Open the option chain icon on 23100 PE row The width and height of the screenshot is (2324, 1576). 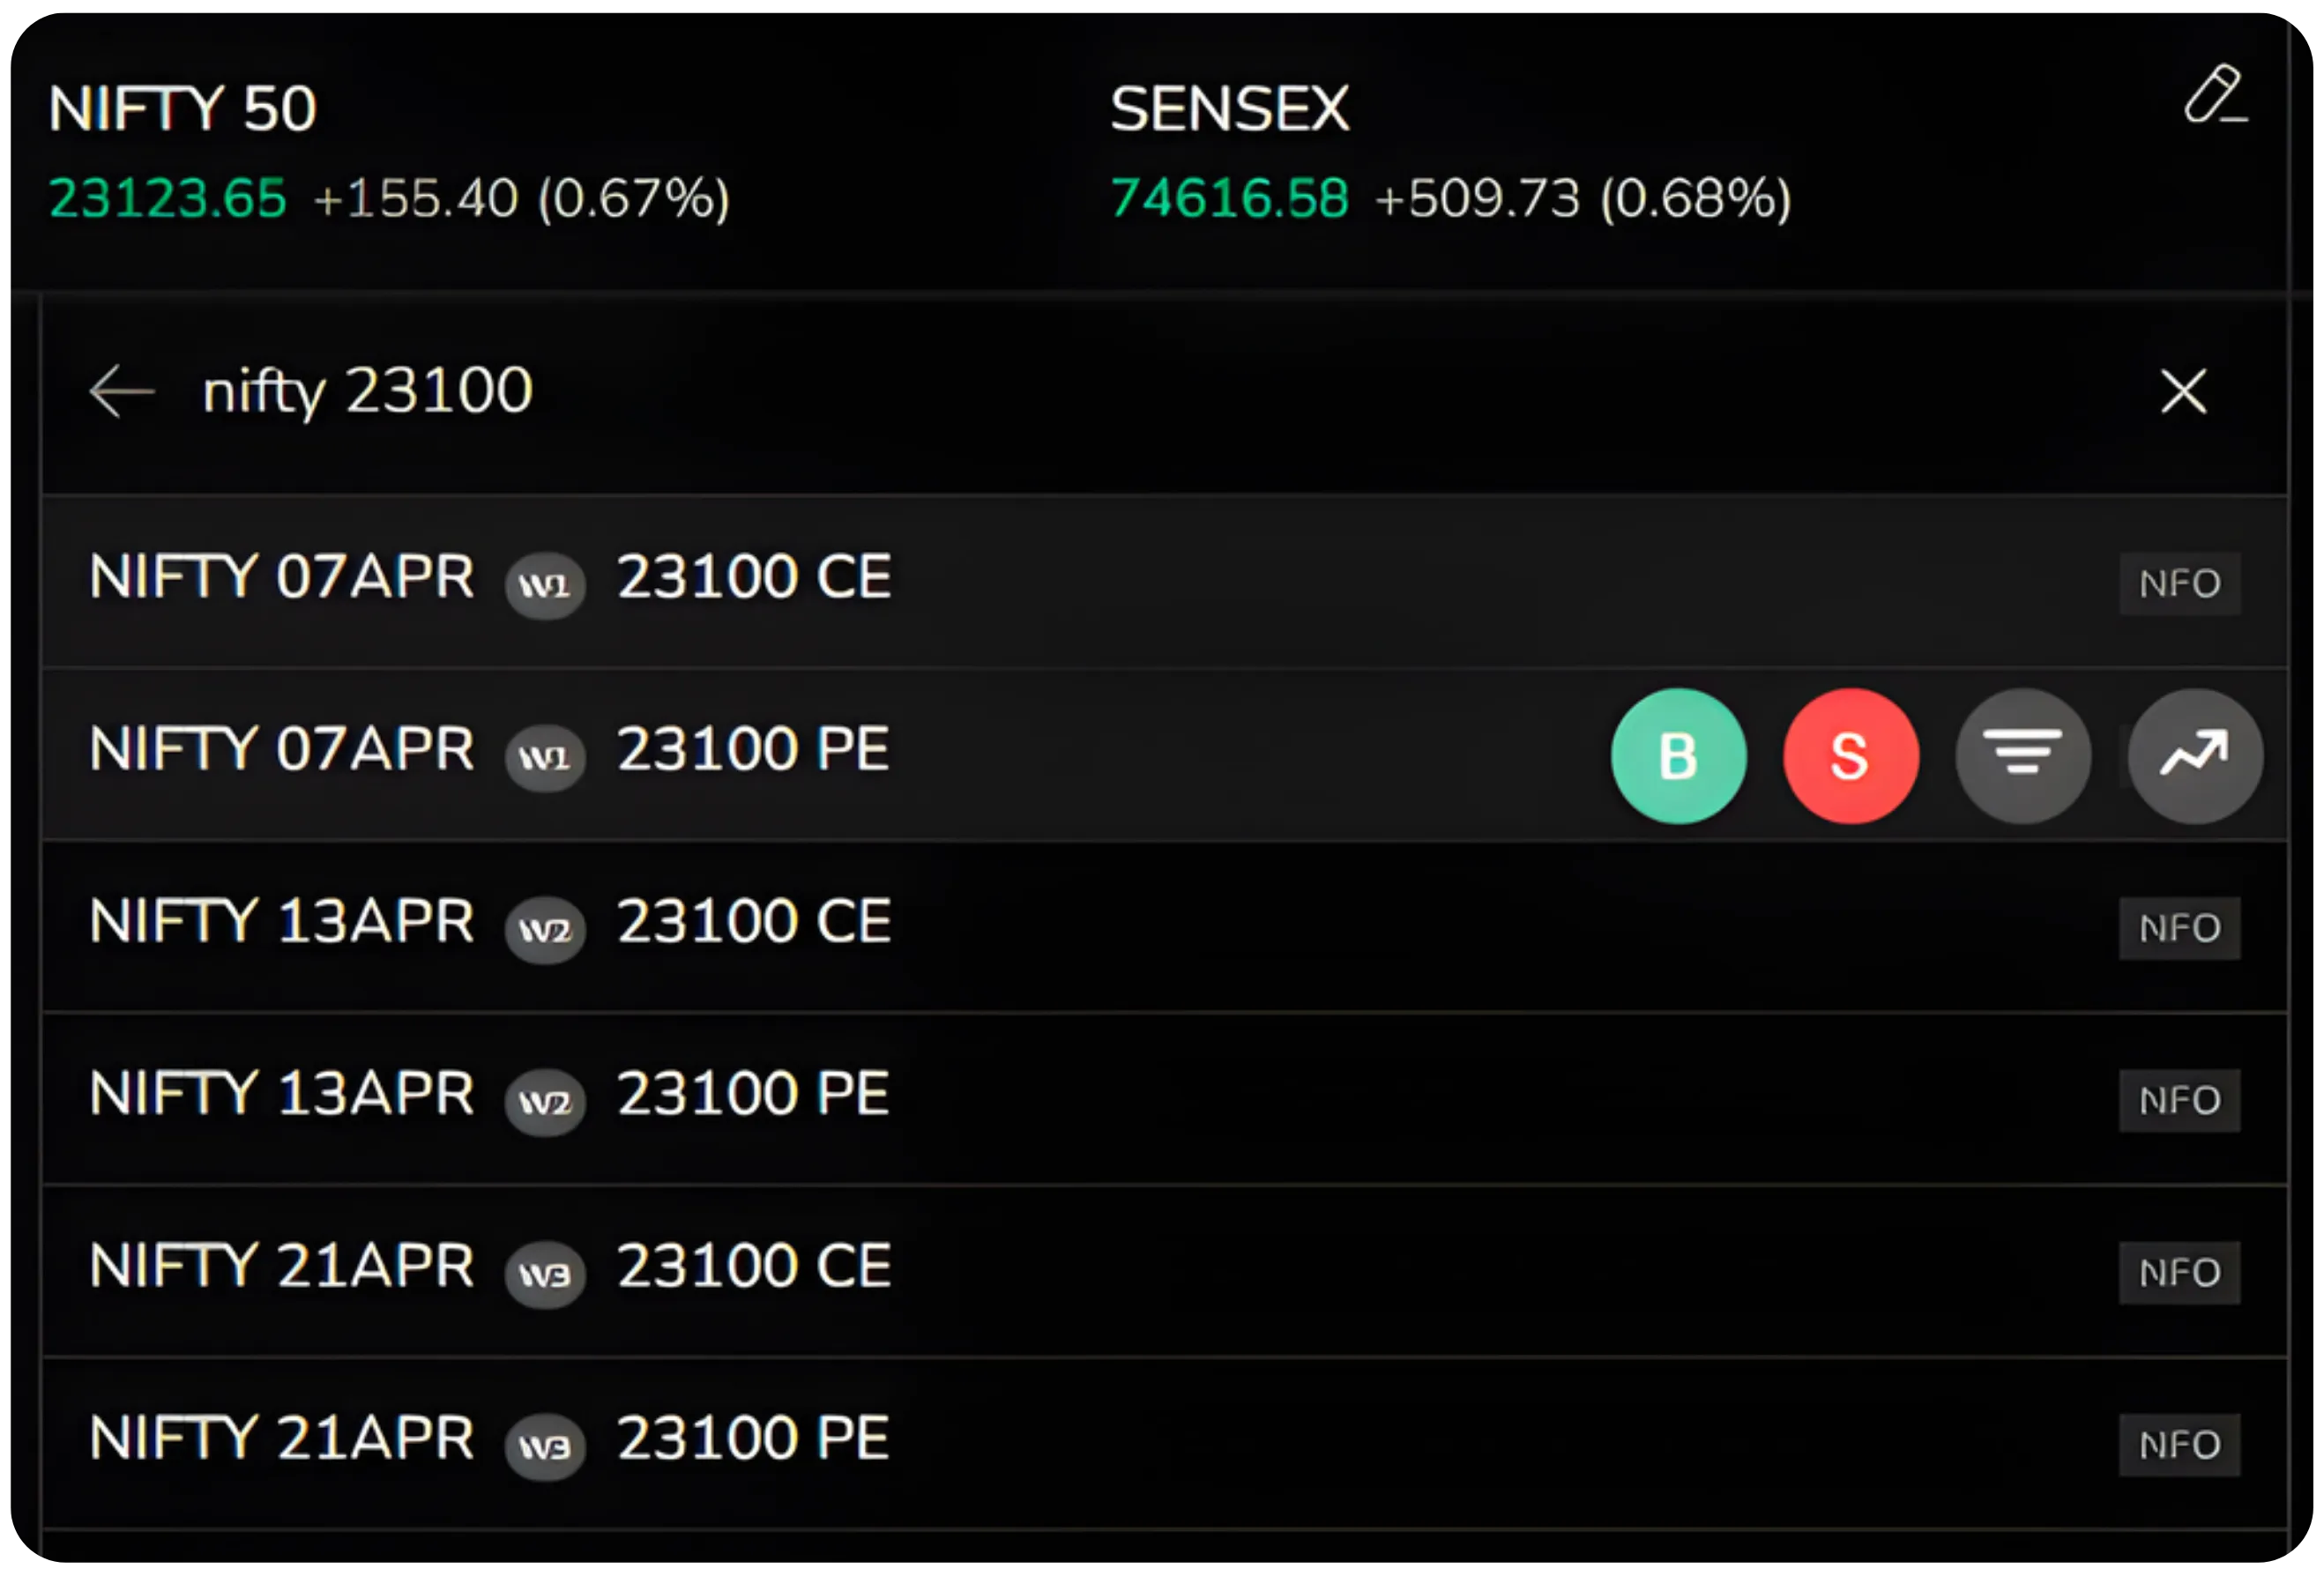click(2022, 755)
